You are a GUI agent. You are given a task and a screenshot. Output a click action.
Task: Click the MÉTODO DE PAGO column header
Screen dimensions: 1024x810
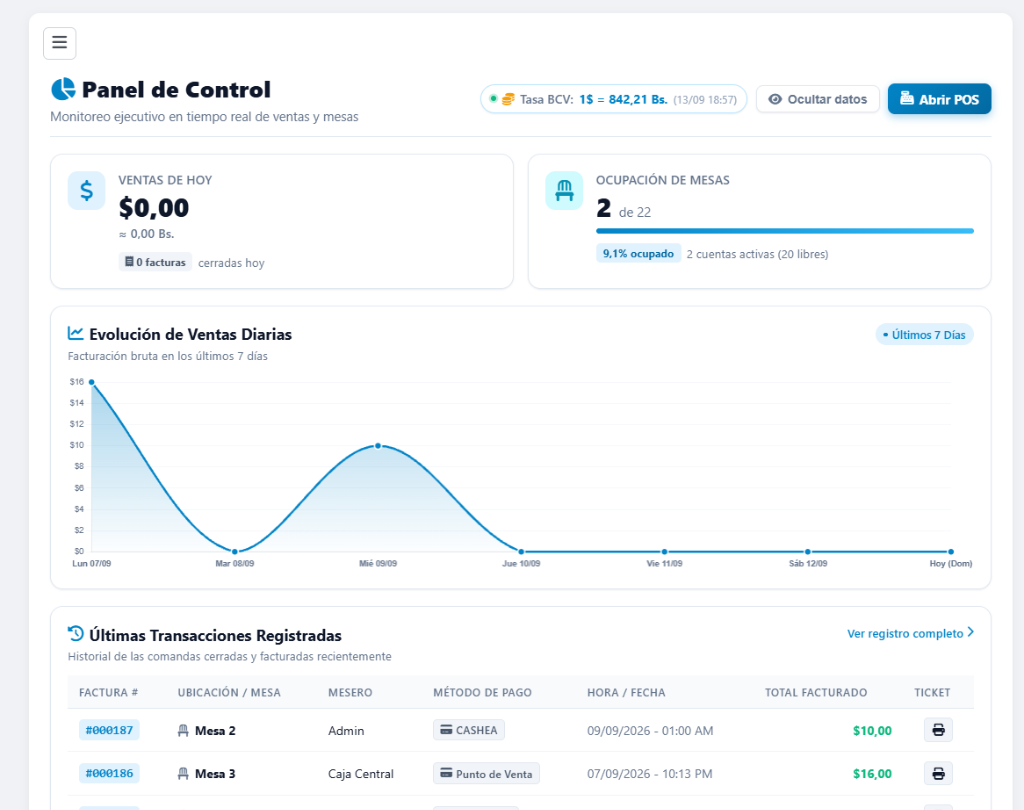coord(483,692)
